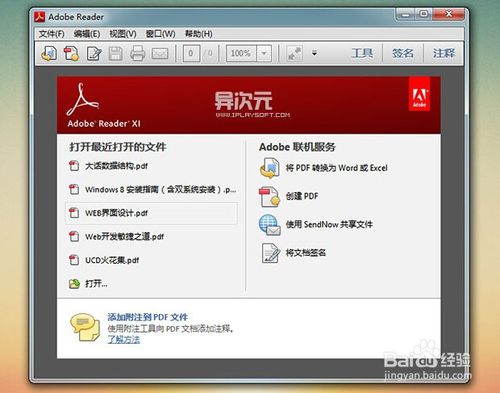500x393 pixels.
Task: Click the edit/sign document toolbar icon
Action: [x=94, y=53]
